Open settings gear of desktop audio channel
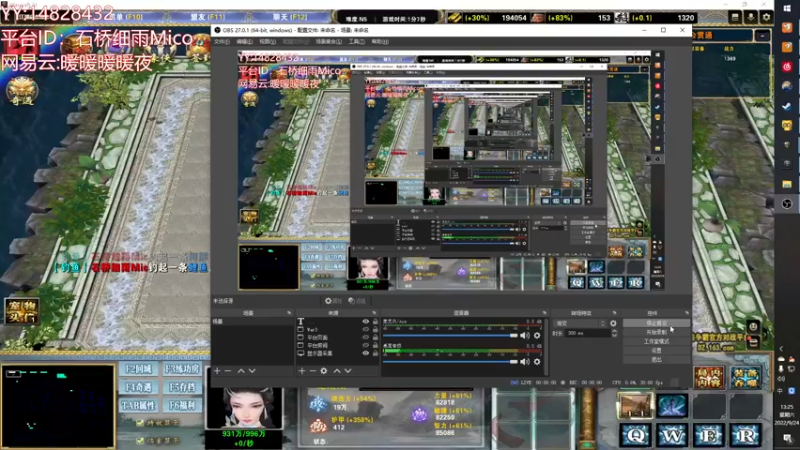800x450 pixels. pos(537,361)
